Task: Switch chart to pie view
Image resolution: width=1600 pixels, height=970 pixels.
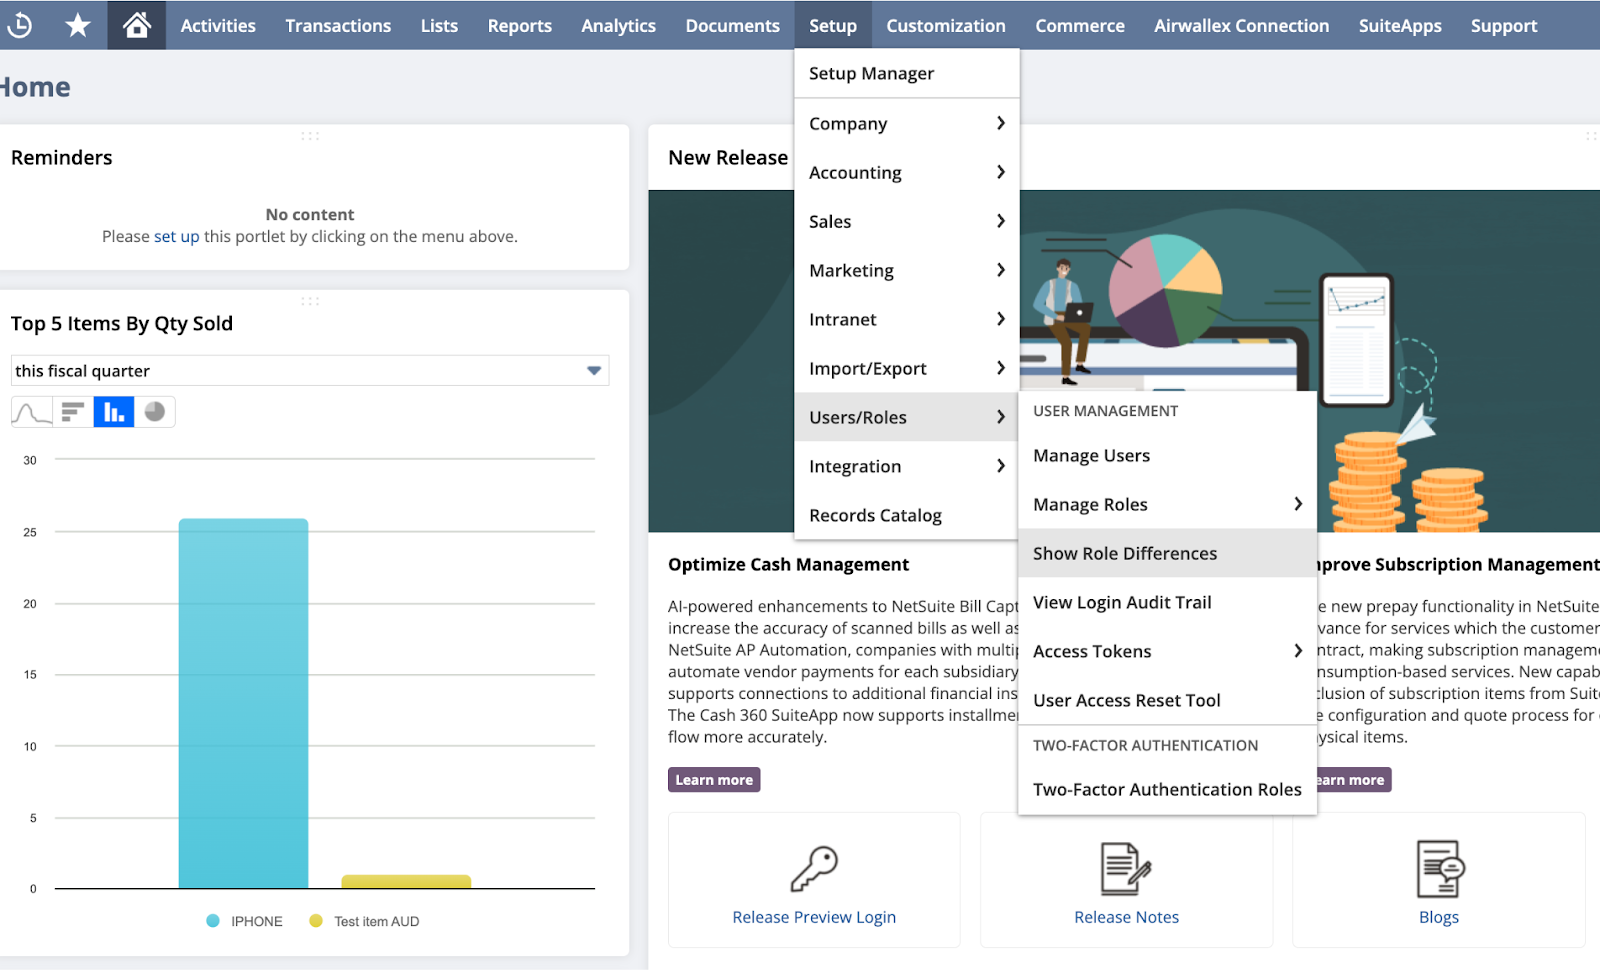Action: (x=155, y=412)
